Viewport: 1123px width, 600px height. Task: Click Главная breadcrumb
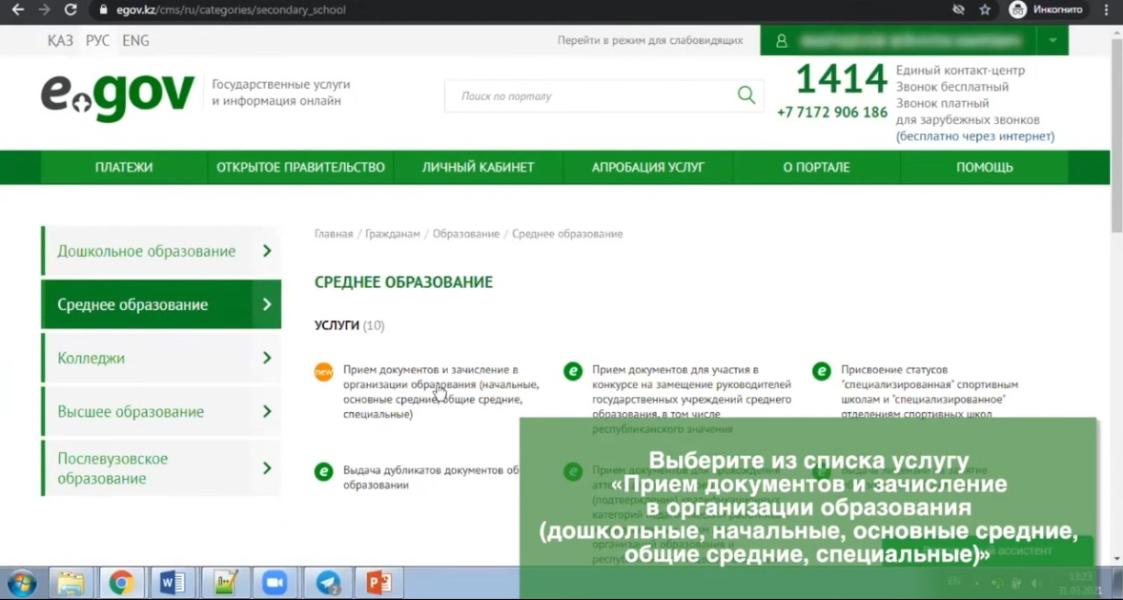point(334,234)
